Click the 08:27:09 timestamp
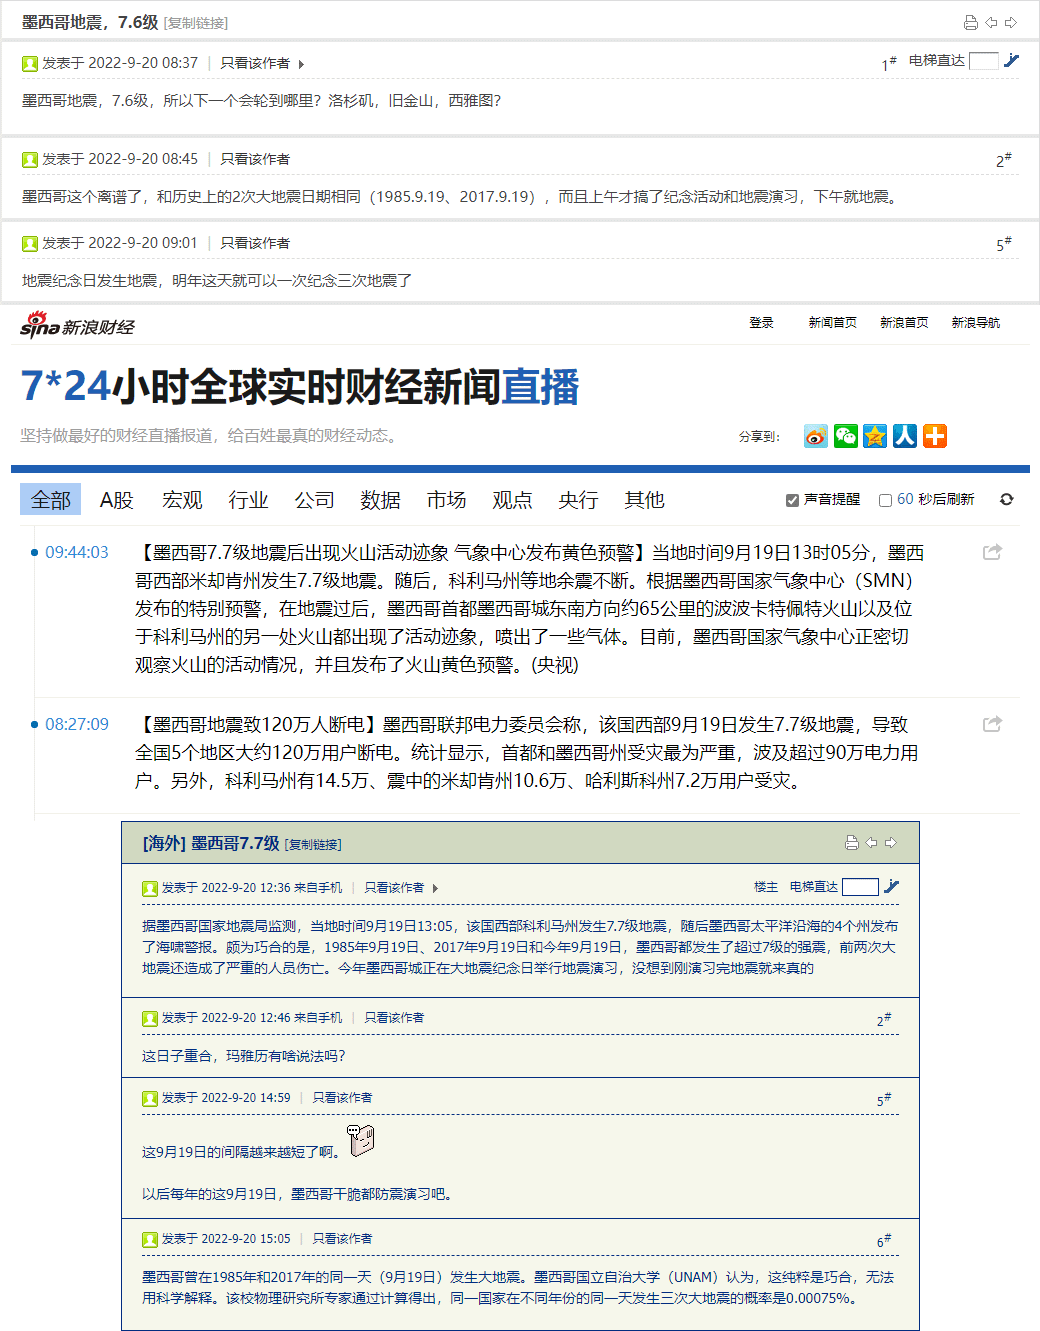Viewport: 1040px width, 1331px height. click(77, 724)
